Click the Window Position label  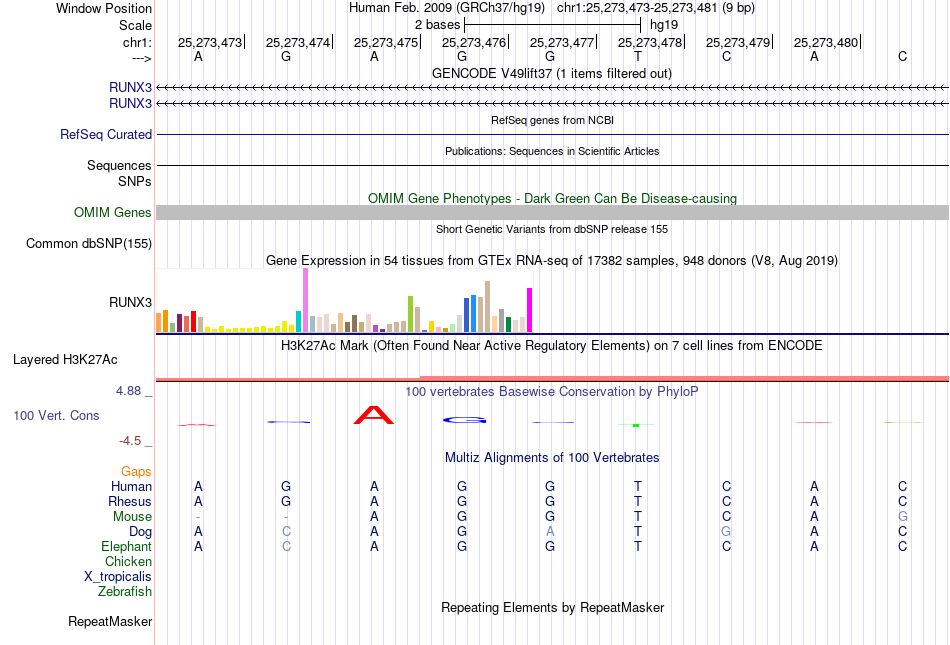pyautogui.click(x=104, y=8)
